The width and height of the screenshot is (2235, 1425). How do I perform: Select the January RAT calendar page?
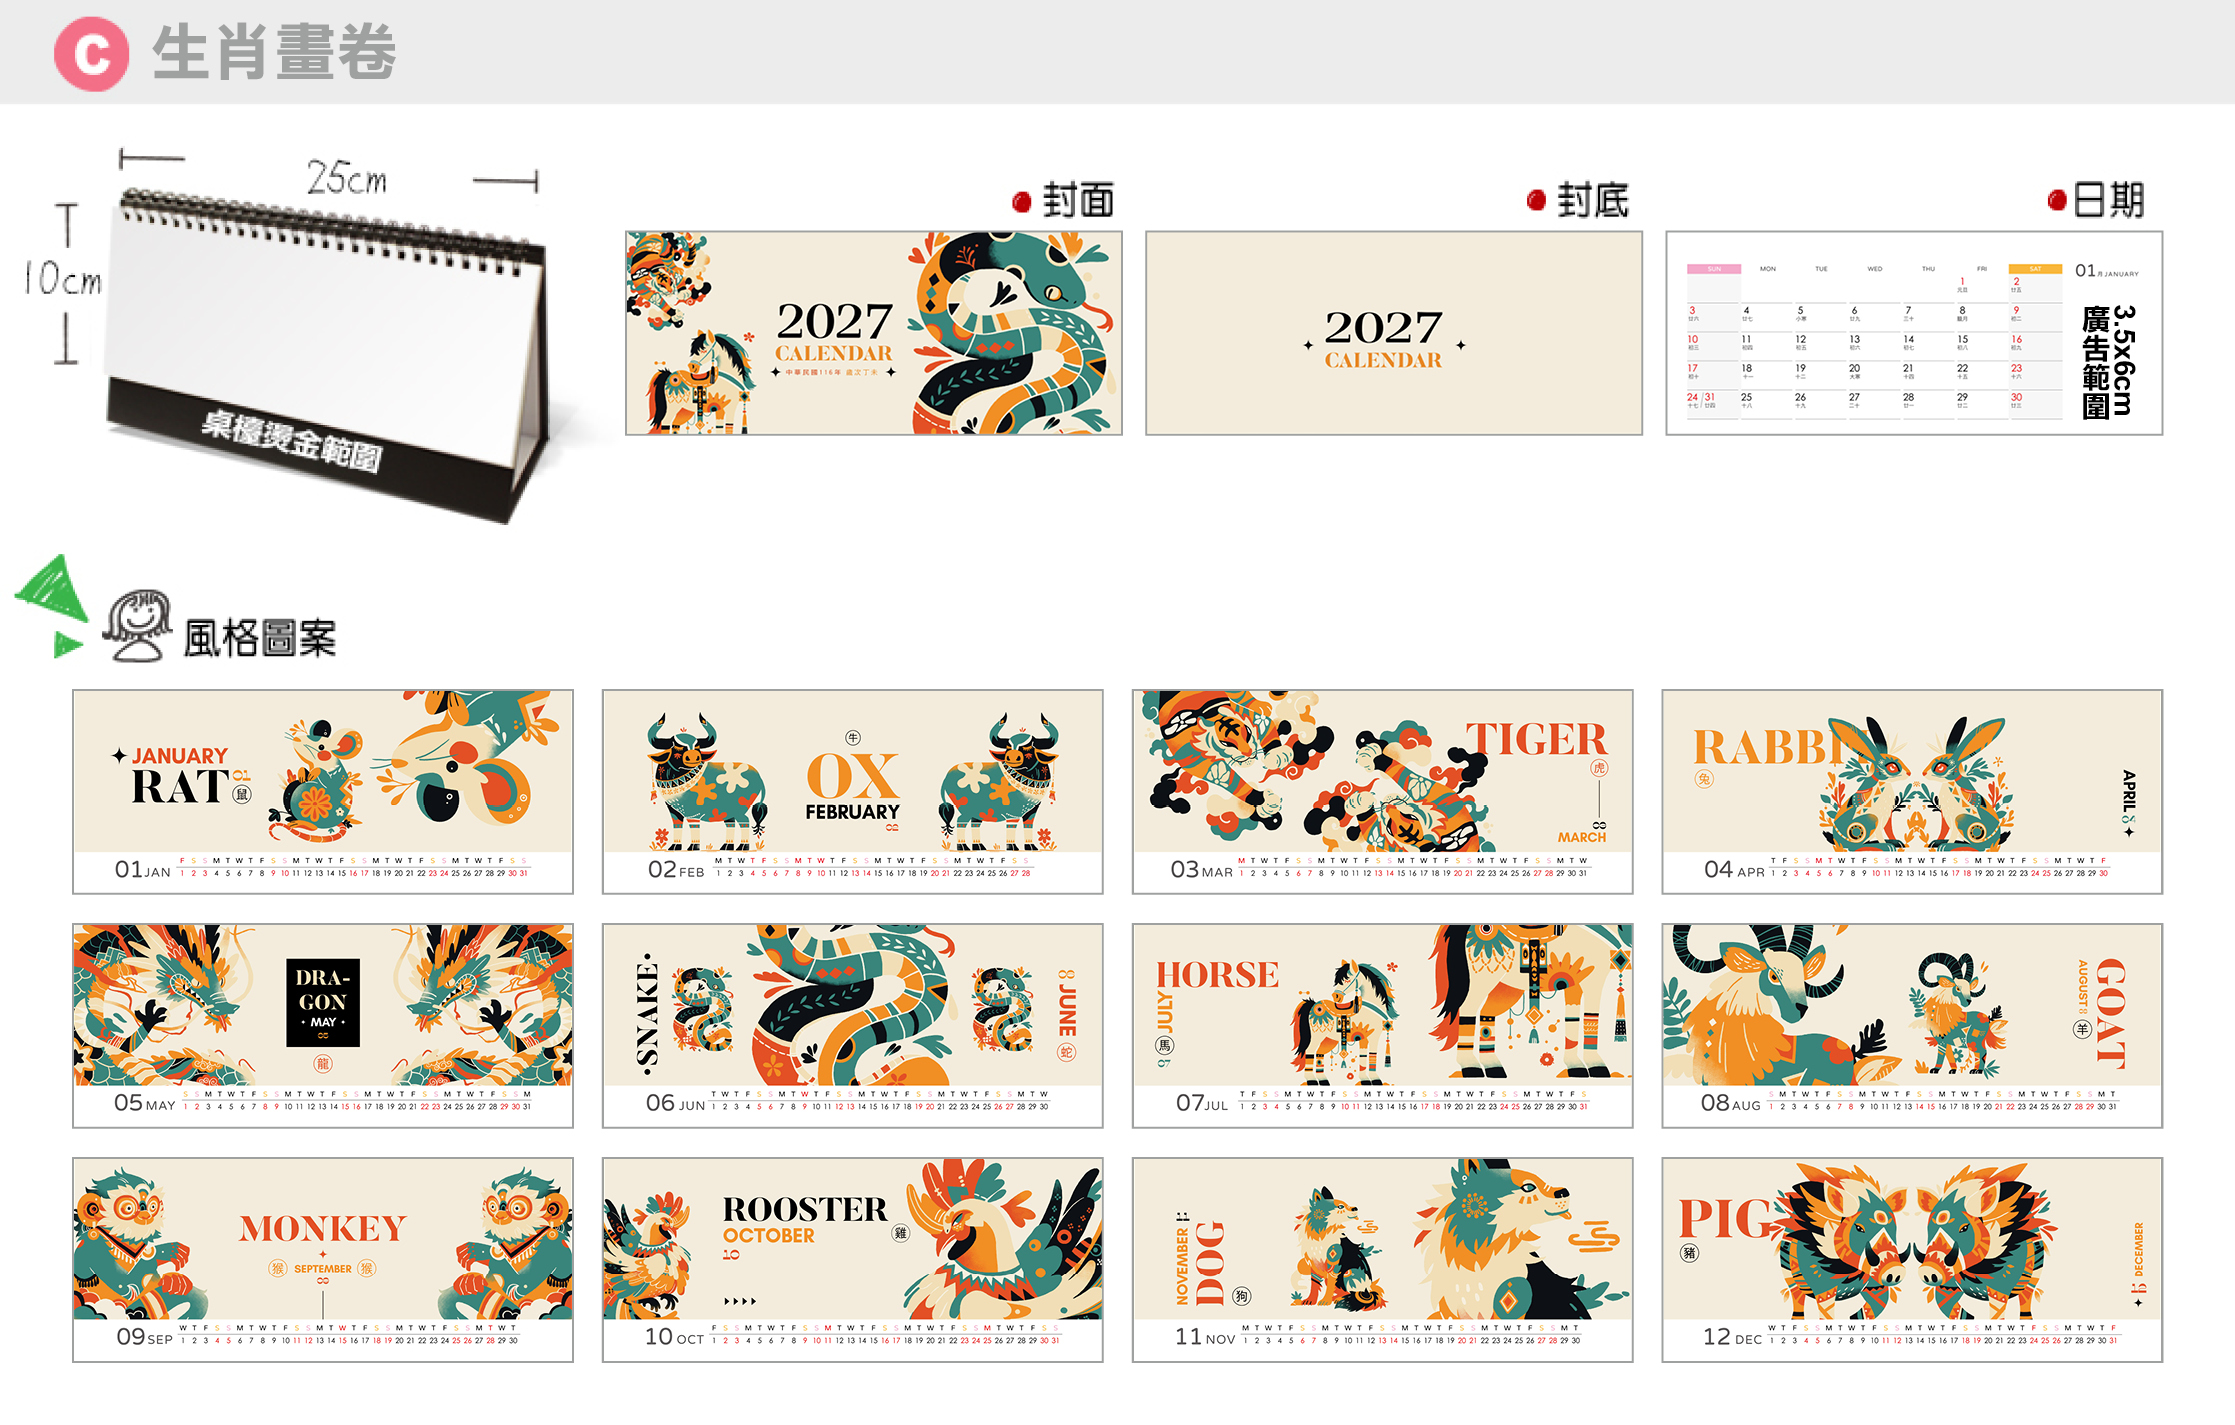(x=323, y=791)
